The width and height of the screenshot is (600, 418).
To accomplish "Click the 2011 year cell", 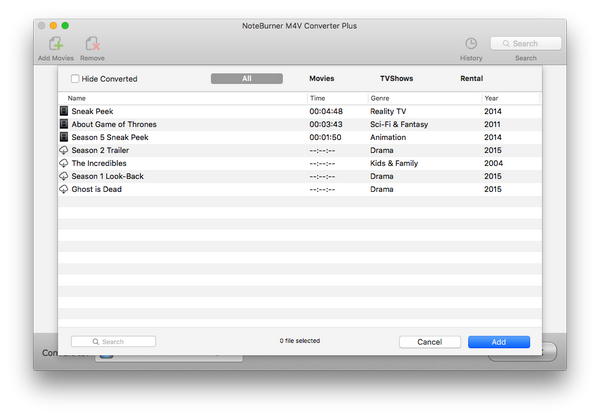I will click(x=492, y=124).
